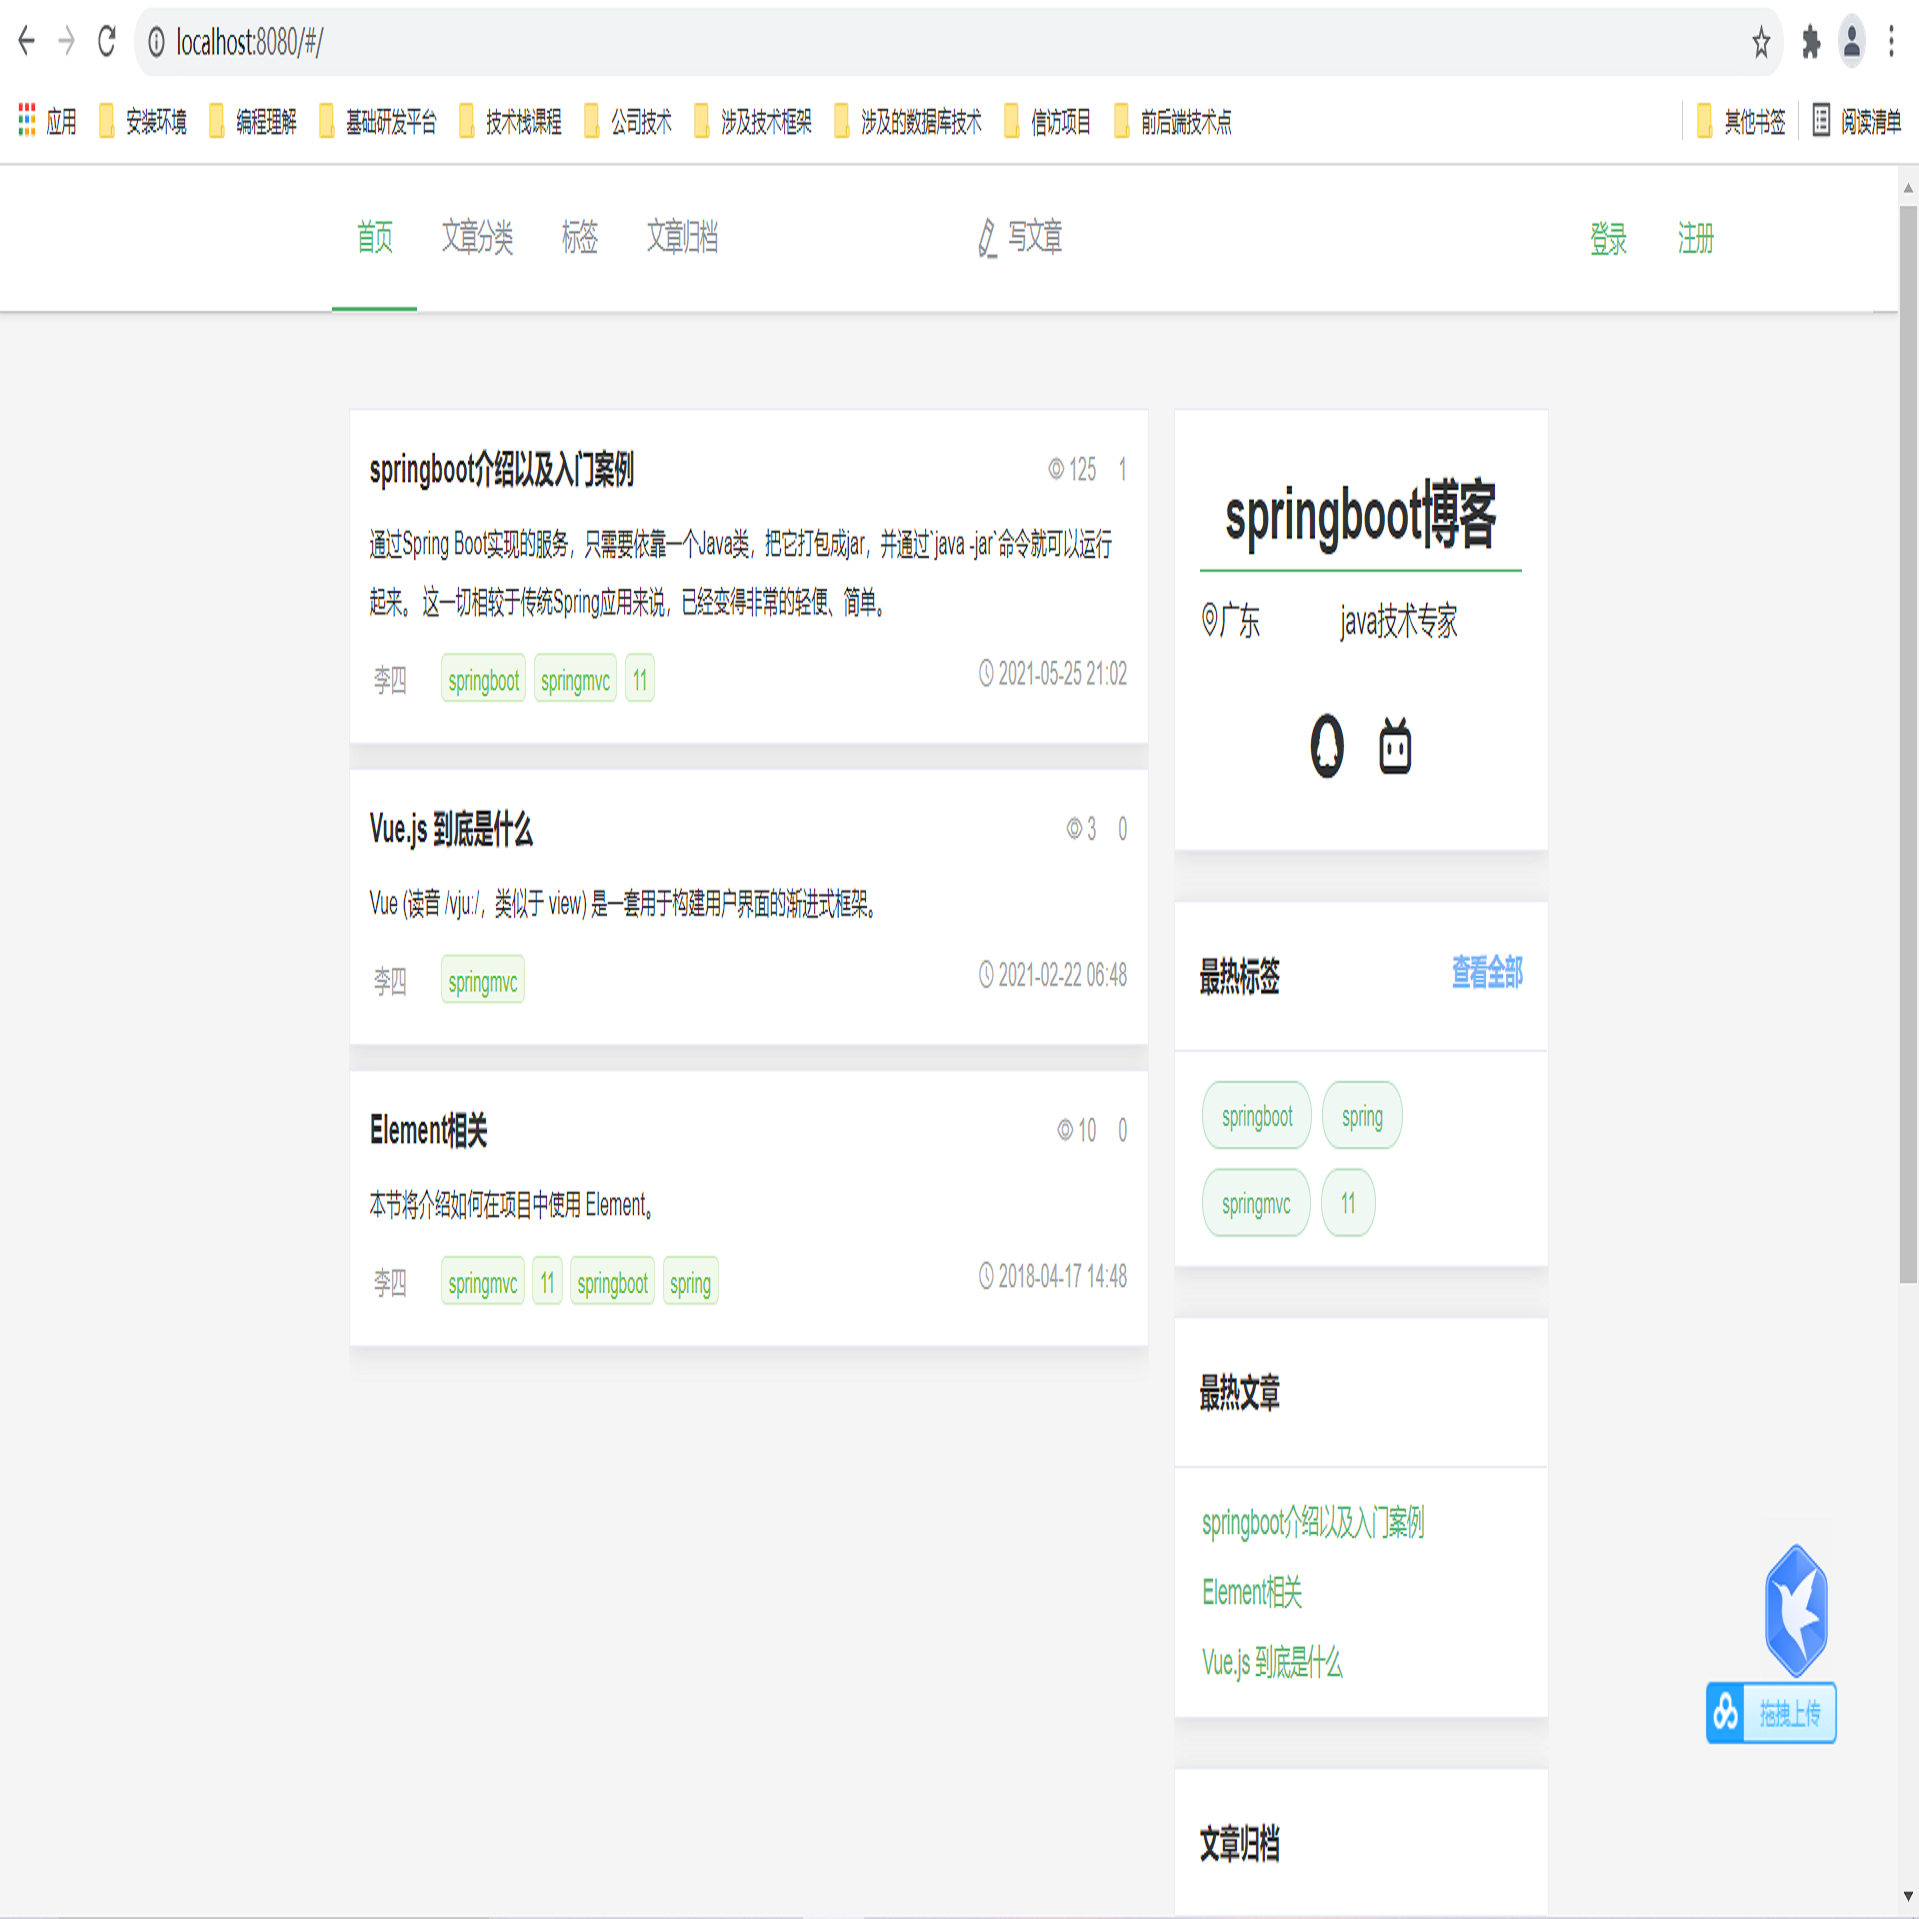Reload the page with the refresh icon
Screen dimensions: 1919x1919
click(x=107, y=41)
